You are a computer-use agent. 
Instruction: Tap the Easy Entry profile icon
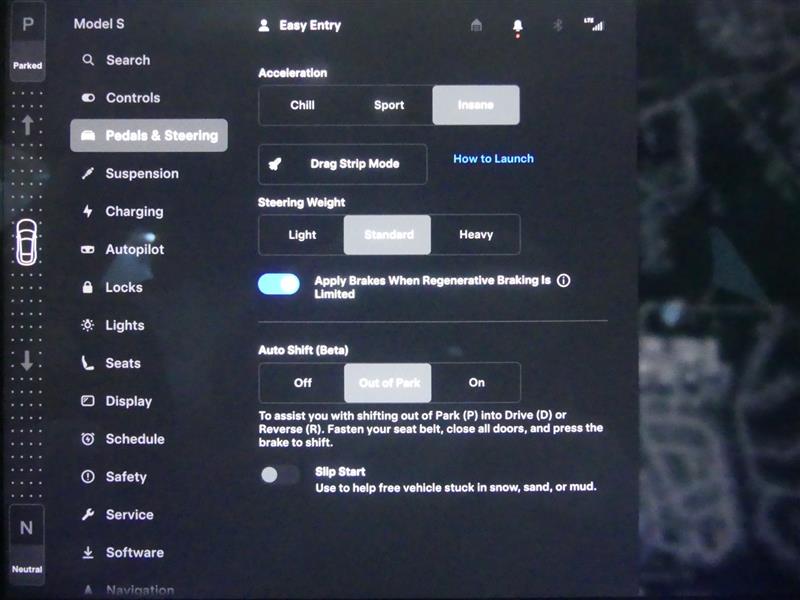[x=264, y=25]
